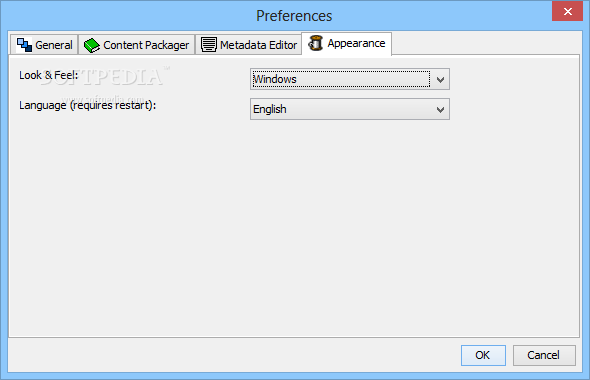Click the Metadata Editor lined-document icon

[208, 45]
